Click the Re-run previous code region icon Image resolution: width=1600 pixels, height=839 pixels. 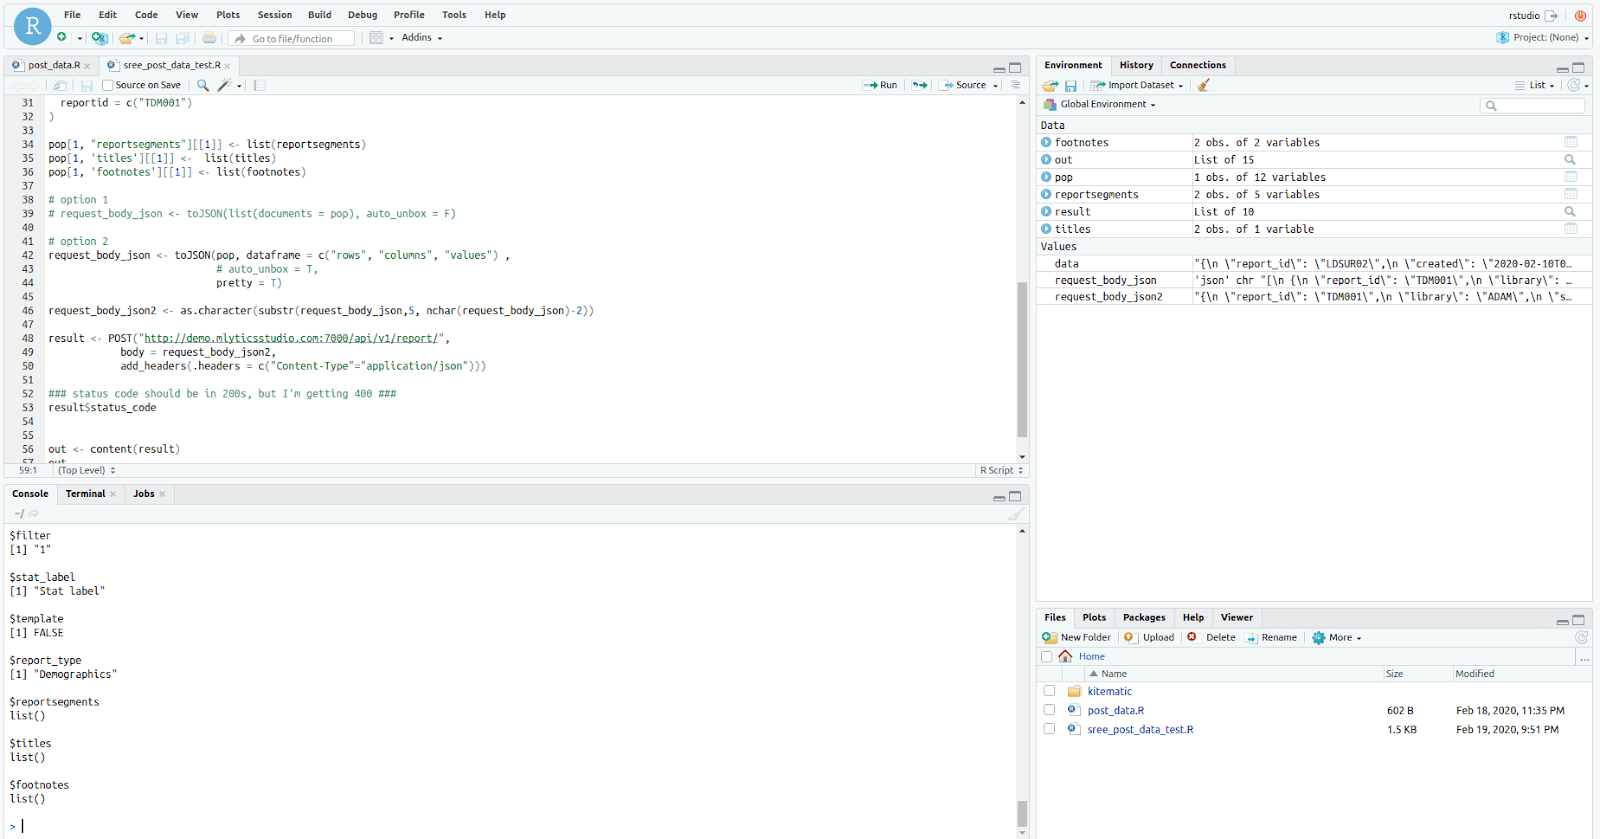tap(920, 85)
